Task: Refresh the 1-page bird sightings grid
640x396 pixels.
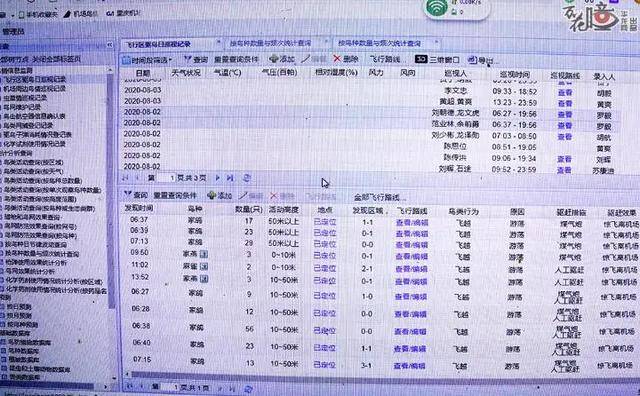Action: [x=248, y=388]
